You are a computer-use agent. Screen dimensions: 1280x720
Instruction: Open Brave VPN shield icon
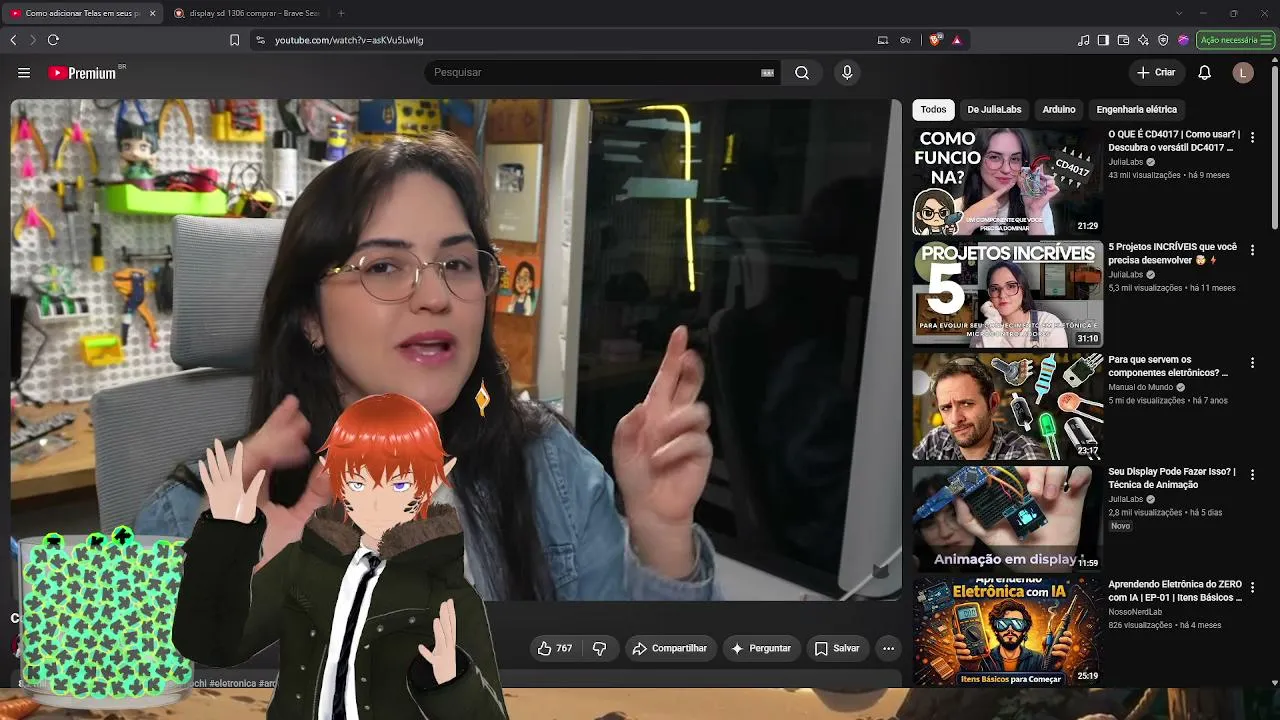(1163, 40)
